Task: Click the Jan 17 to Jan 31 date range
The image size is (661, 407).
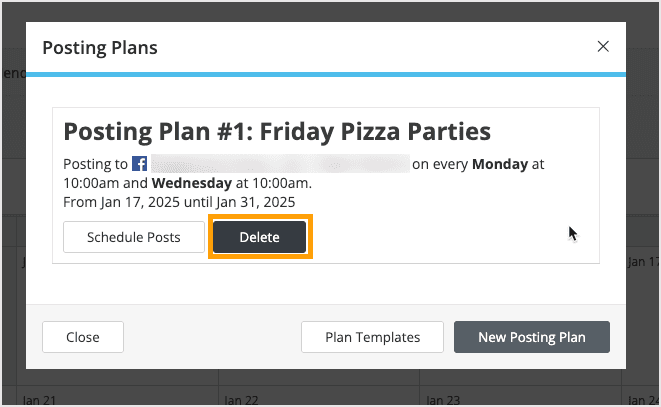Action: 179,202
